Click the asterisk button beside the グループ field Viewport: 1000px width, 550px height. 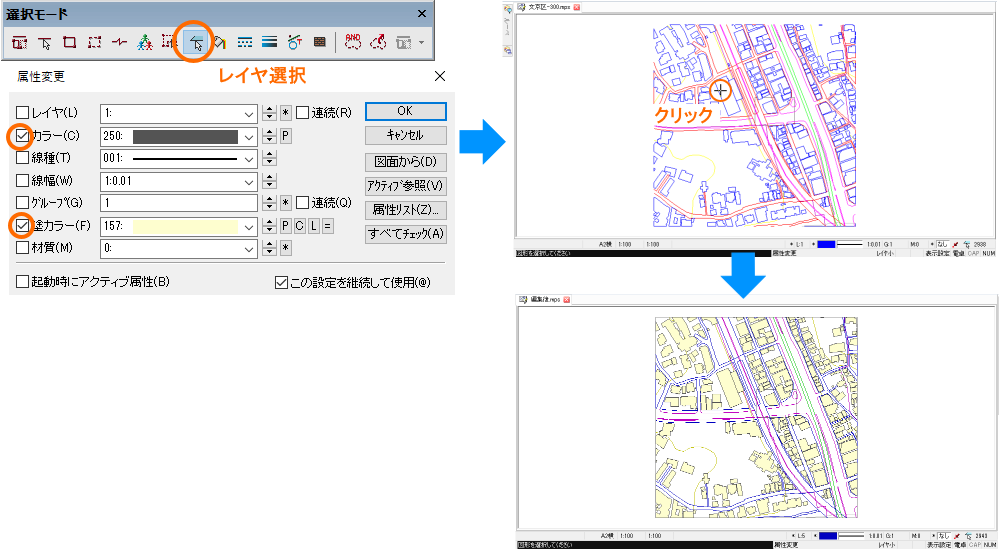coord(286,203)
